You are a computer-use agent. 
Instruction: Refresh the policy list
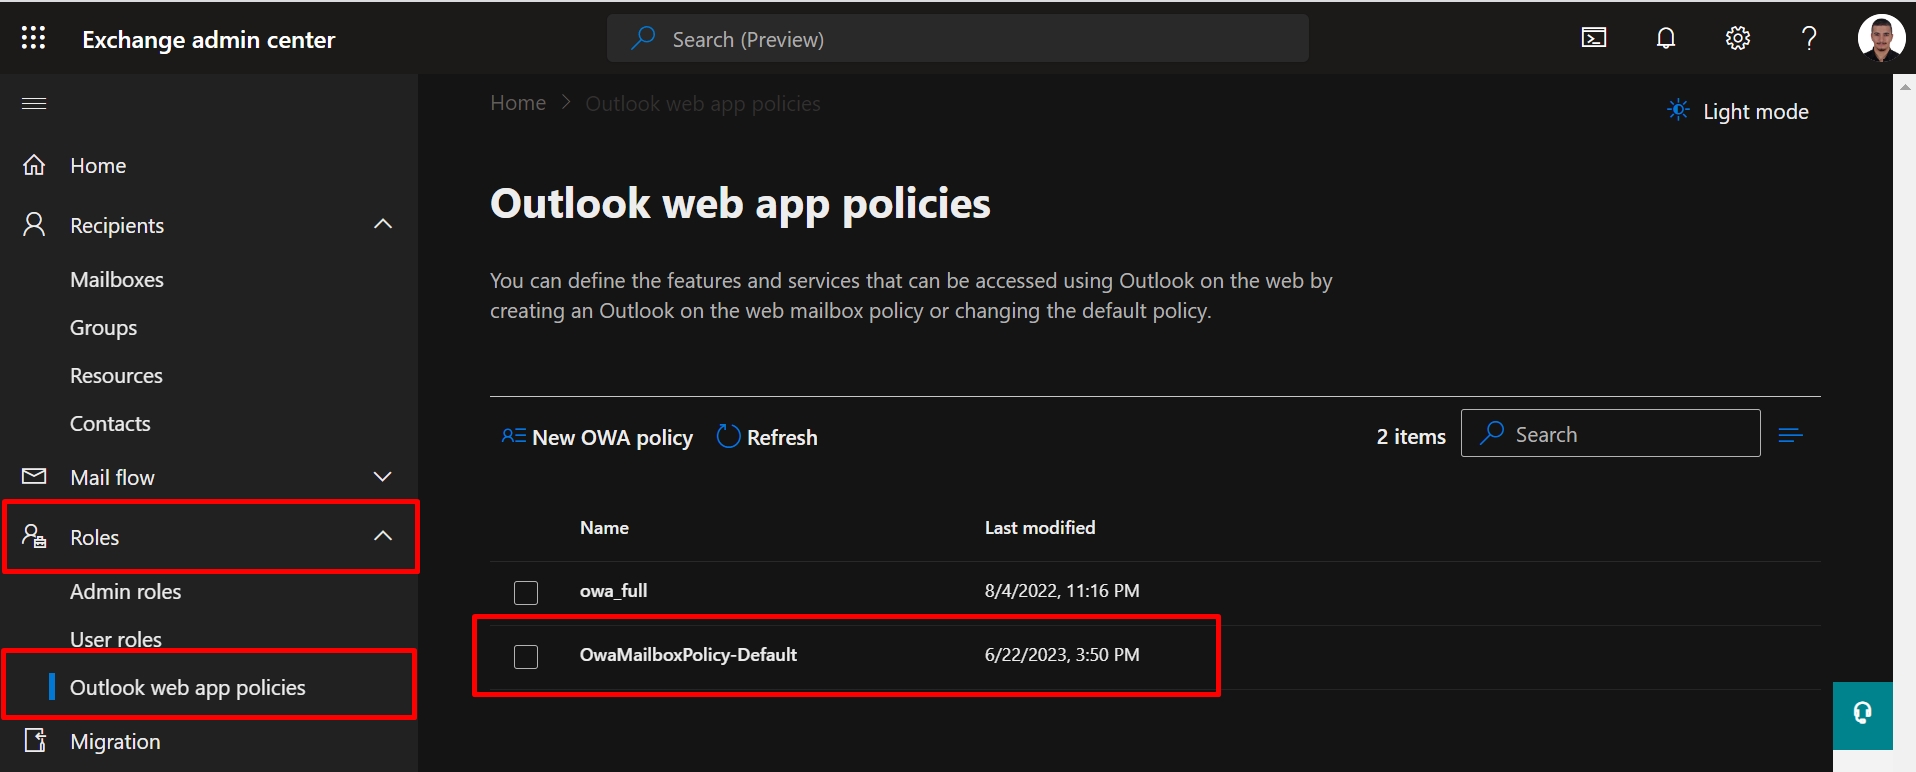[782, 437]
